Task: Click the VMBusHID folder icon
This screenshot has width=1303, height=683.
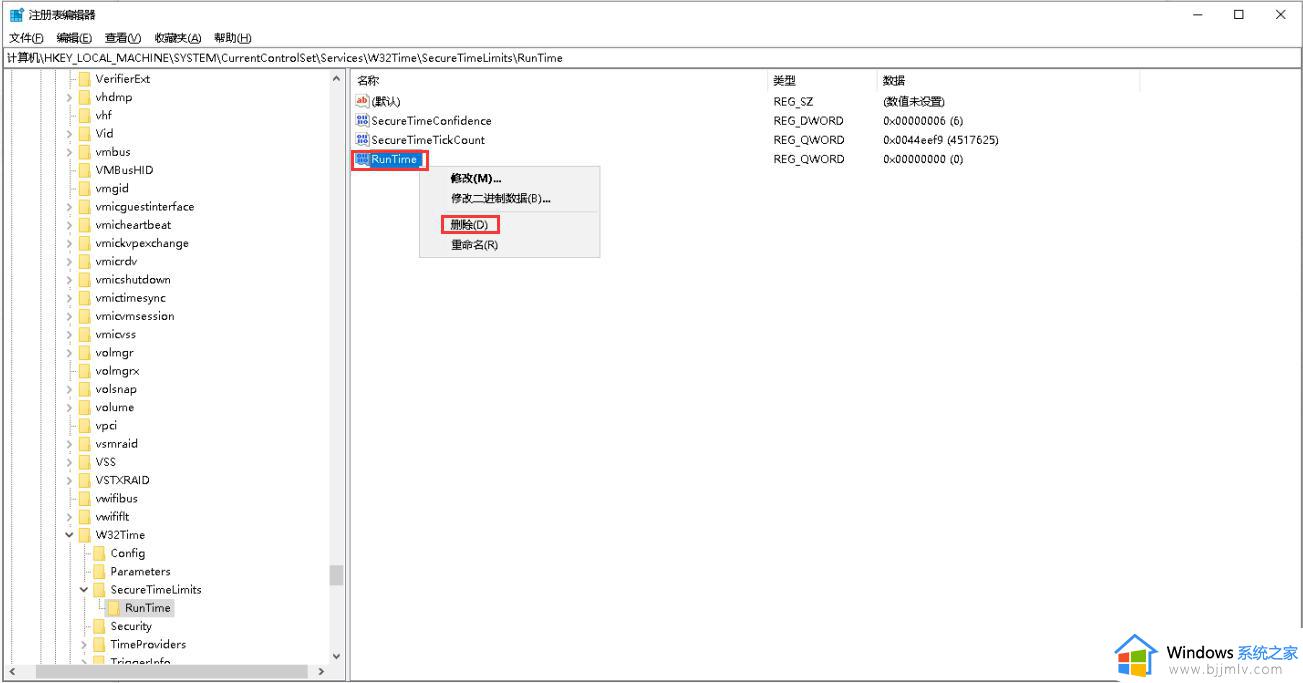Action: tap(85, 170)
